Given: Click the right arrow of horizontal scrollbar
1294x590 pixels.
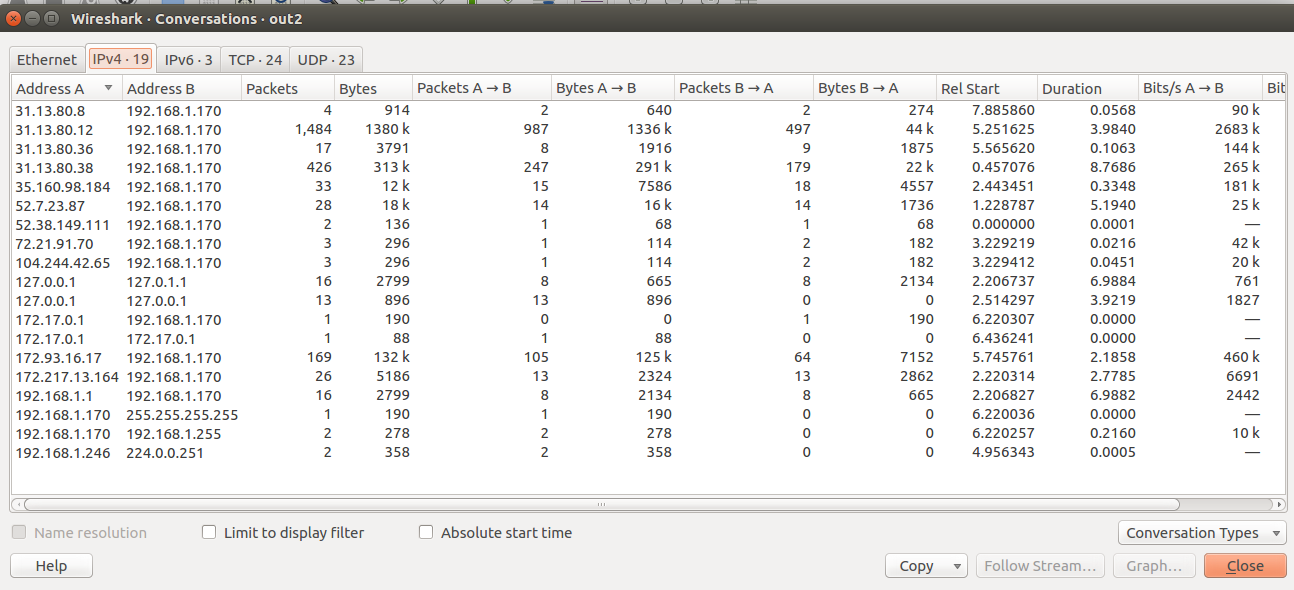Looking at the screenshot, I should coord(1280,505).
